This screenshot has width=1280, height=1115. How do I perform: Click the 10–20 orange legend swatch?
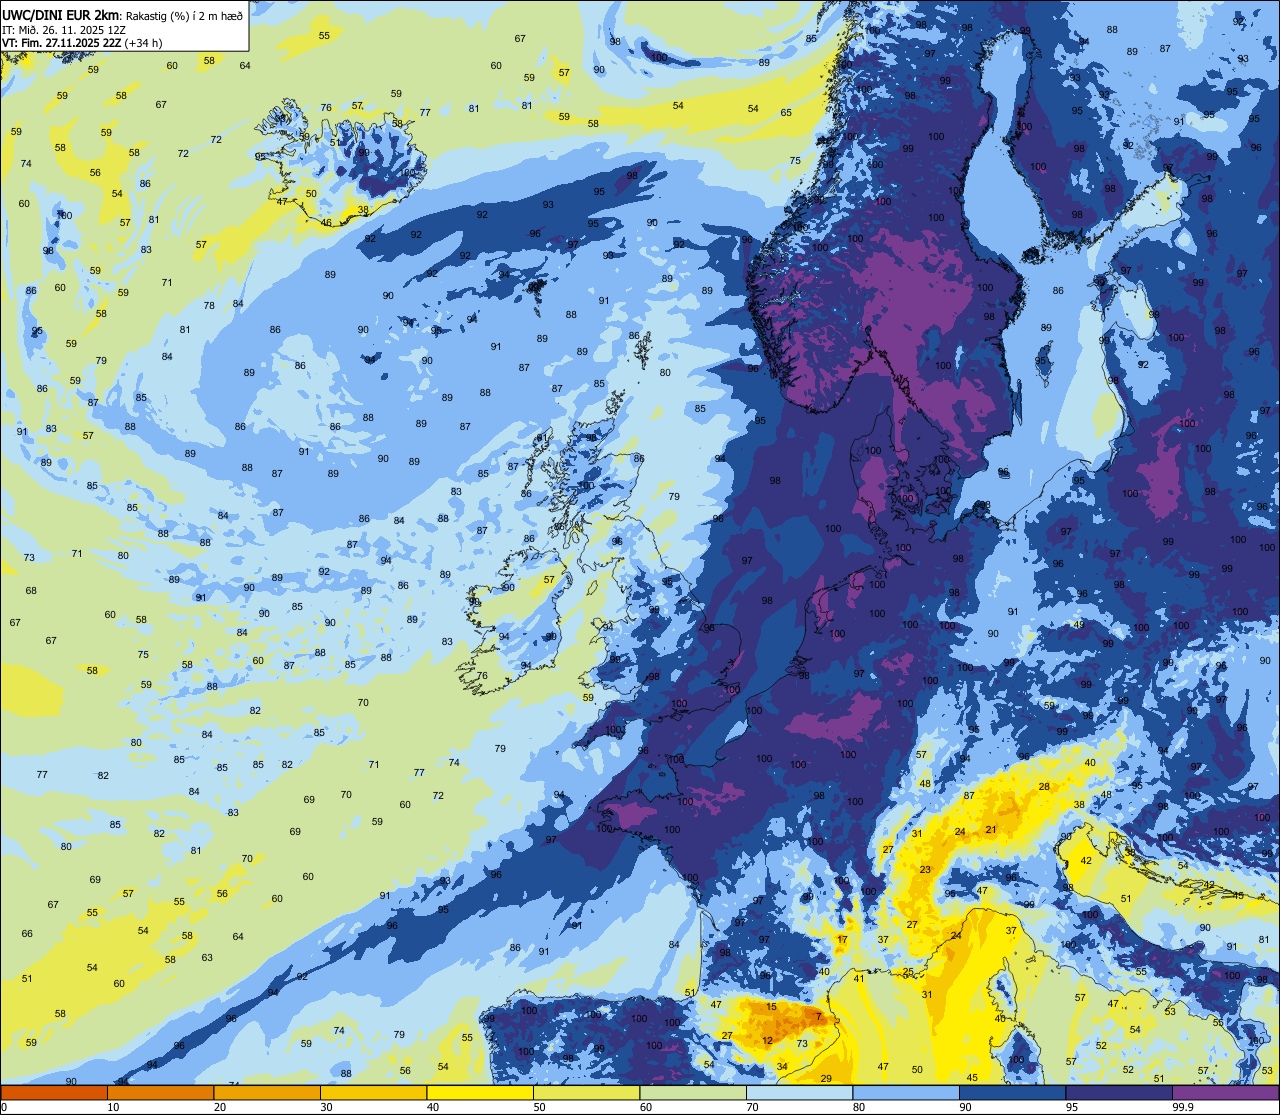click(161, 1092)
